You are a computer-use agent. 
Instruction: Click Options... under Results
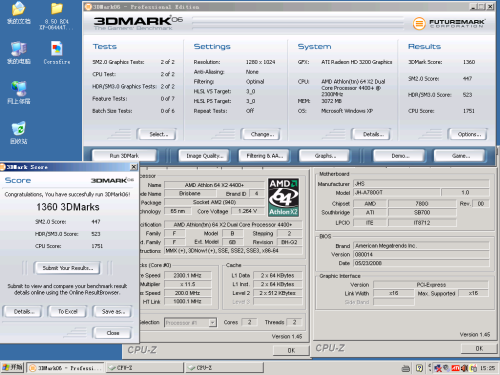467,134
